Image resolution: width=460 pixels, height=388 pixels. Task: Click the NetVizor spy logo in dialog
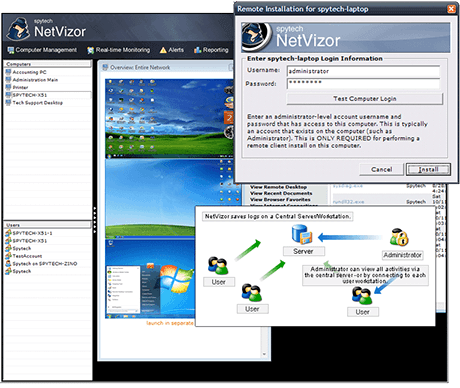click(255, 37)
